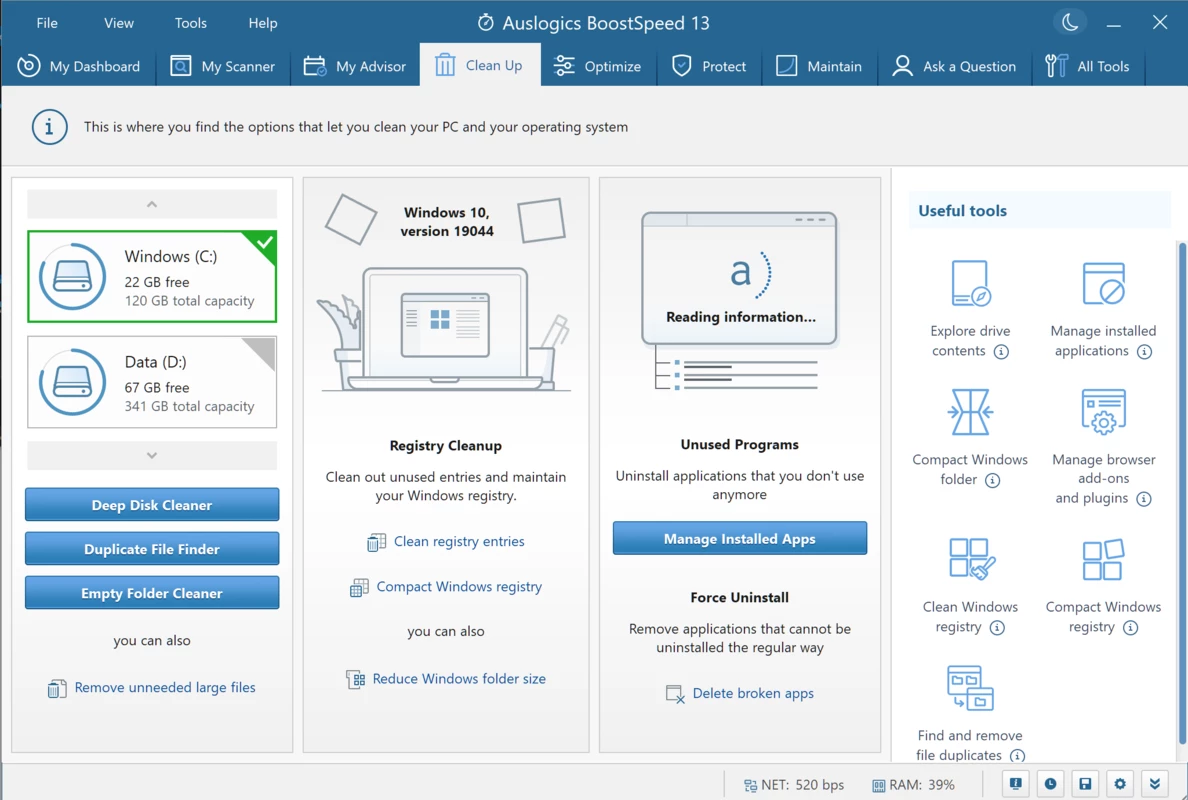Select the Data (D:) drive card
This screenshot has height=800, width=1188.
152,383
